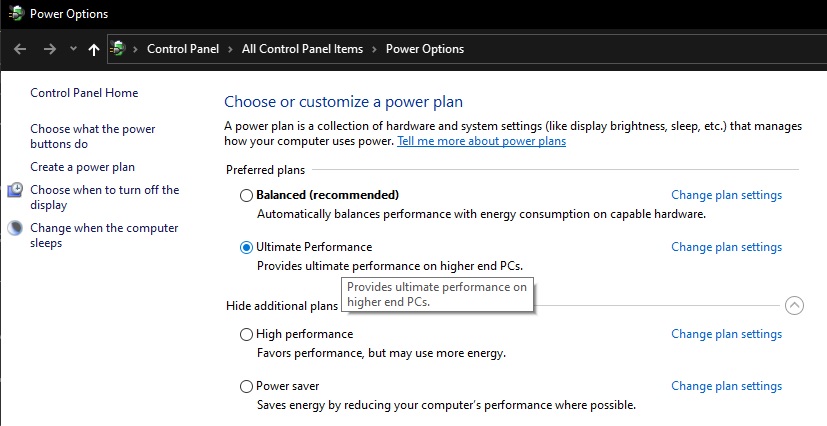Open Tell me more about power plans
The height and width of the screenshot is (426, 827).
pos(481,141)
